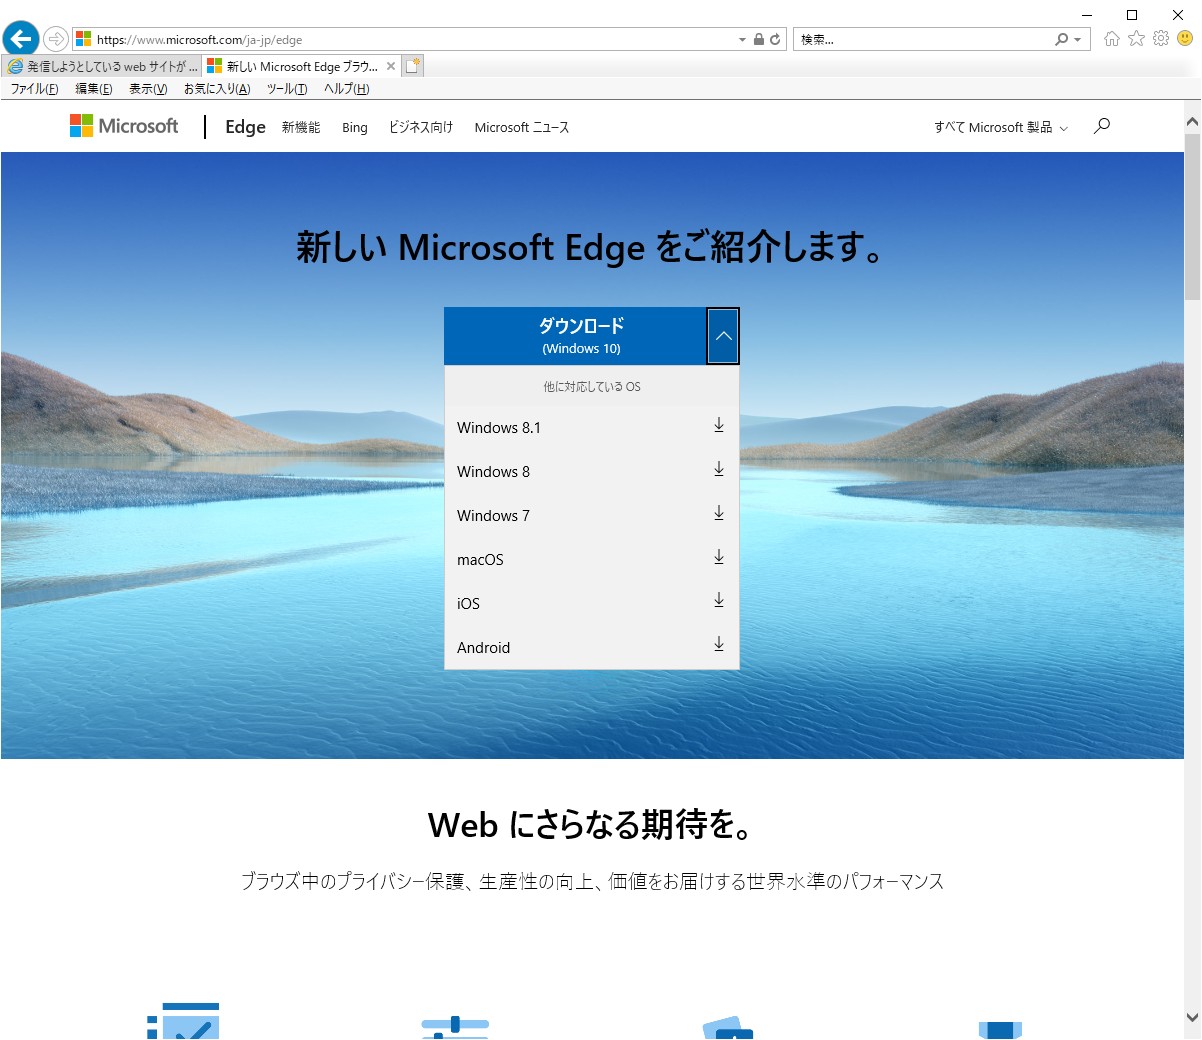Click download icon next to Android
Image resolution: width=1202 pixels, height=1040 pixels.
719,645
